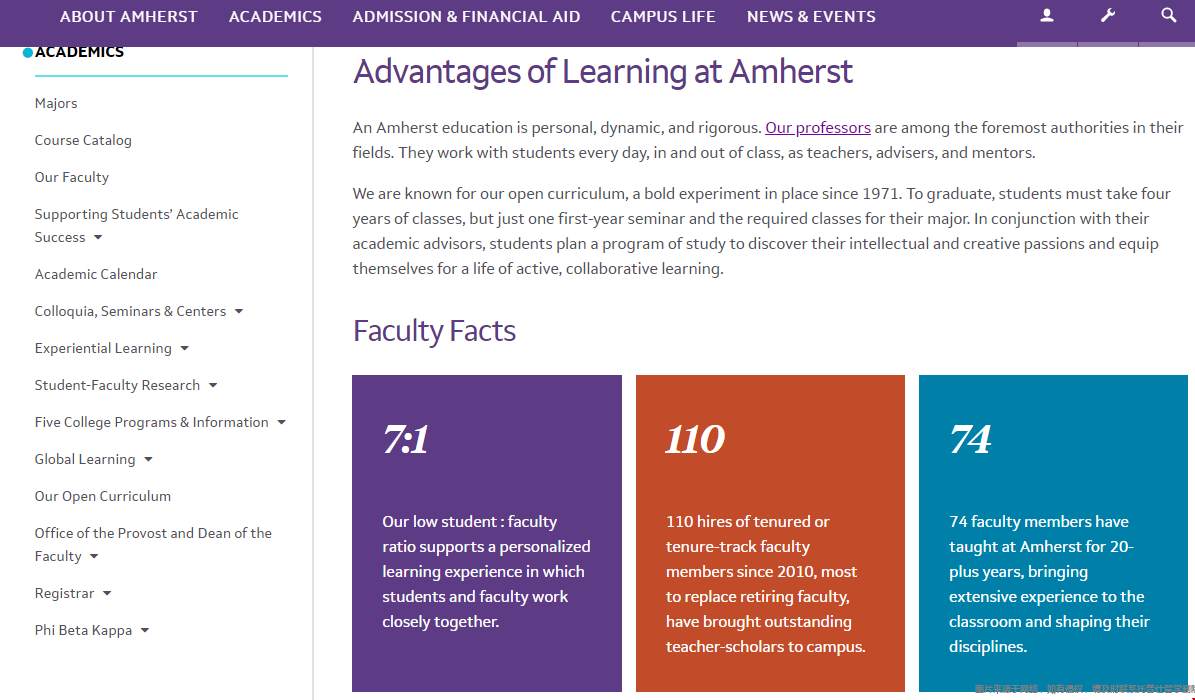Open the ABOUT AMHERST menu
This screenshot has width=1195, height=700.
click(x=128, y=16)
